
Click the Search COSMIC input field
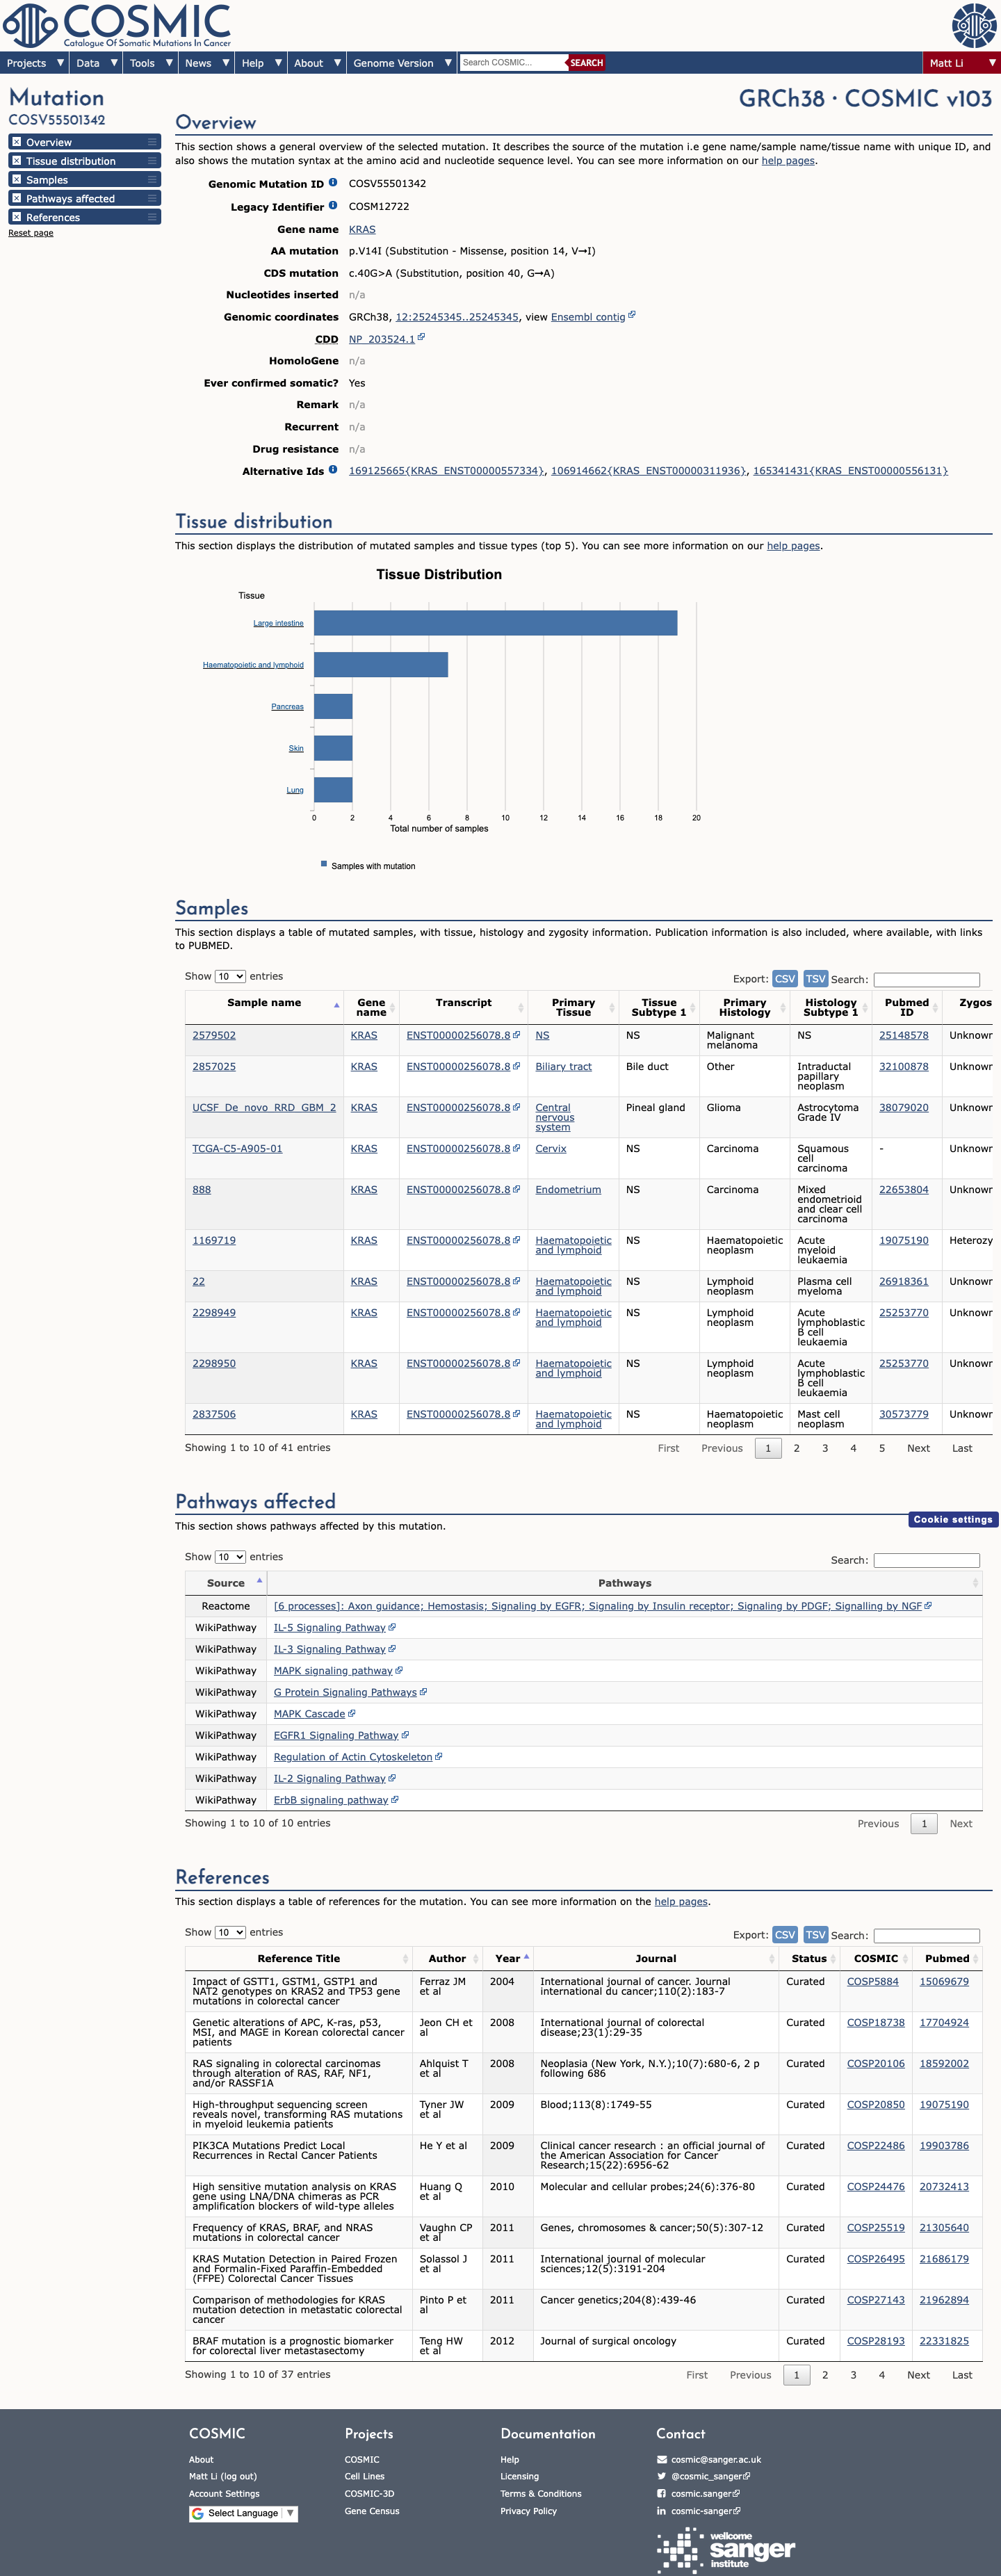(x=514, y=62)
